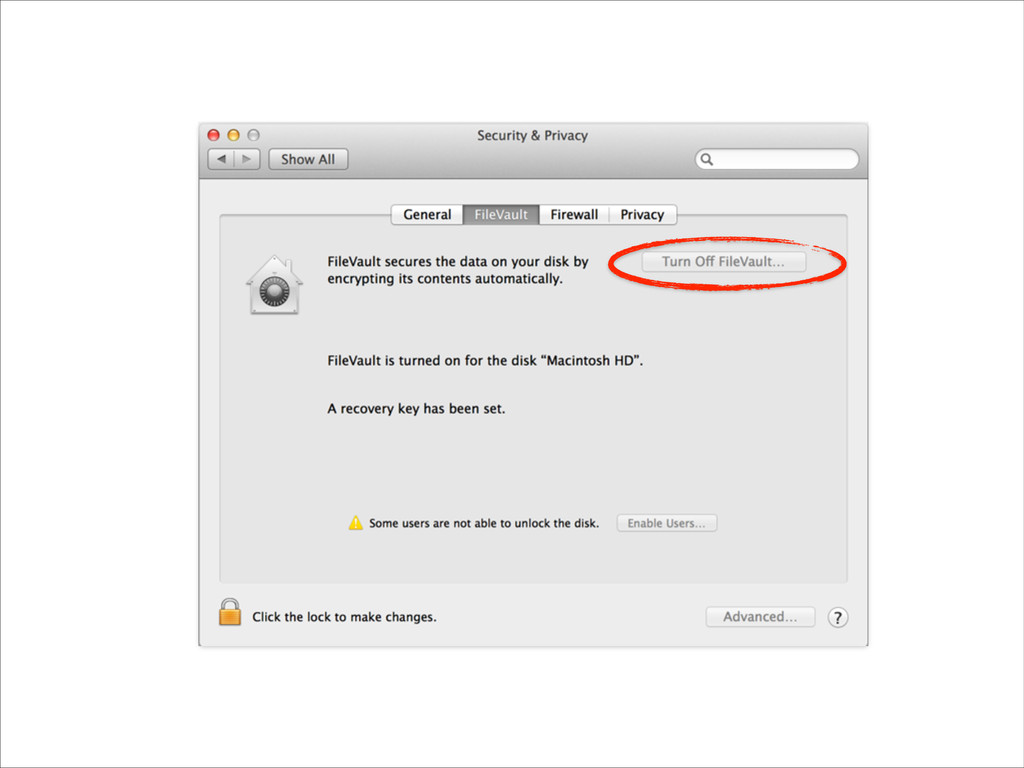The width and height of the screenshot is (1024, 768).
Task: Click the gray zoom window button
Action: tap(253, 135)
